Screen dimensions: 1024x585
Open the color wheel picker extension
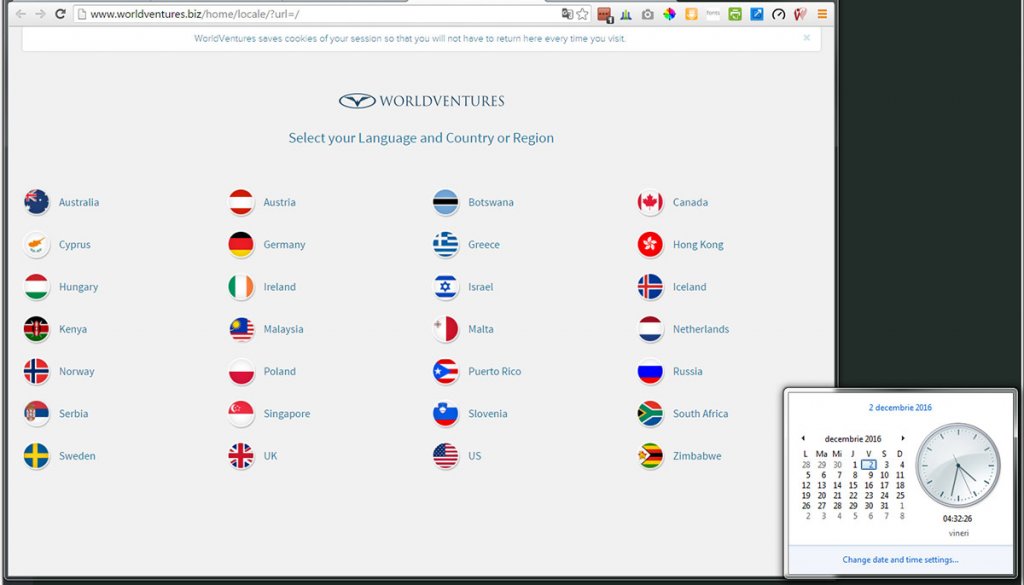click(669, 14)
